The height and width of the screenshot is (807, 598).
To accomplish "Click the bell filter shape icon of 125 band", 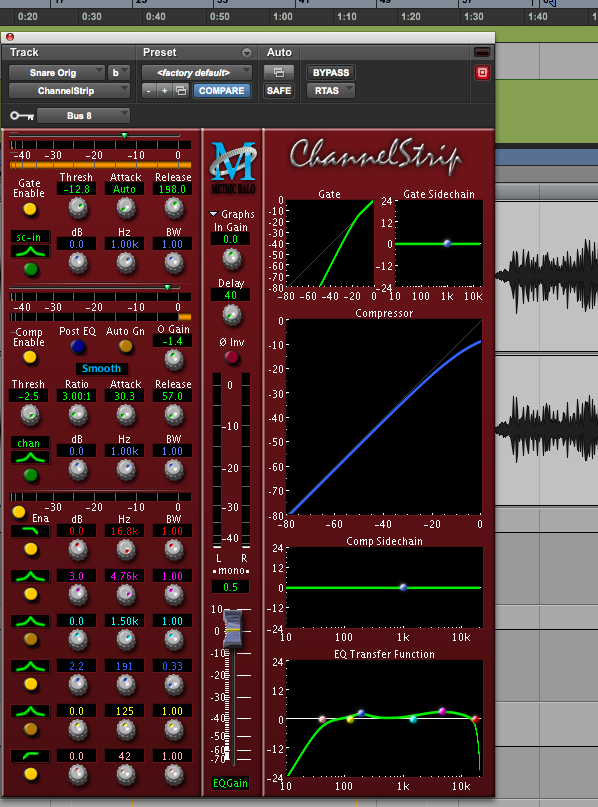I will (x=30, y=711).
